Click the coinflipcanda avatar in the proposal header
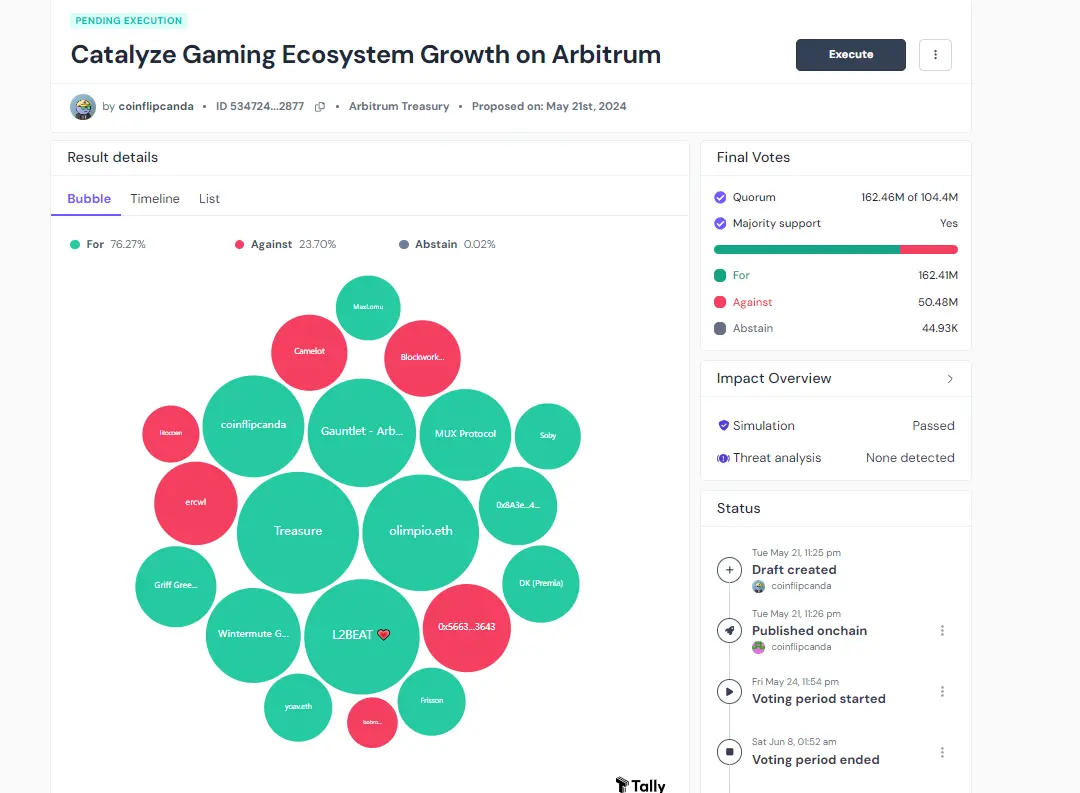 click(83, 106)
